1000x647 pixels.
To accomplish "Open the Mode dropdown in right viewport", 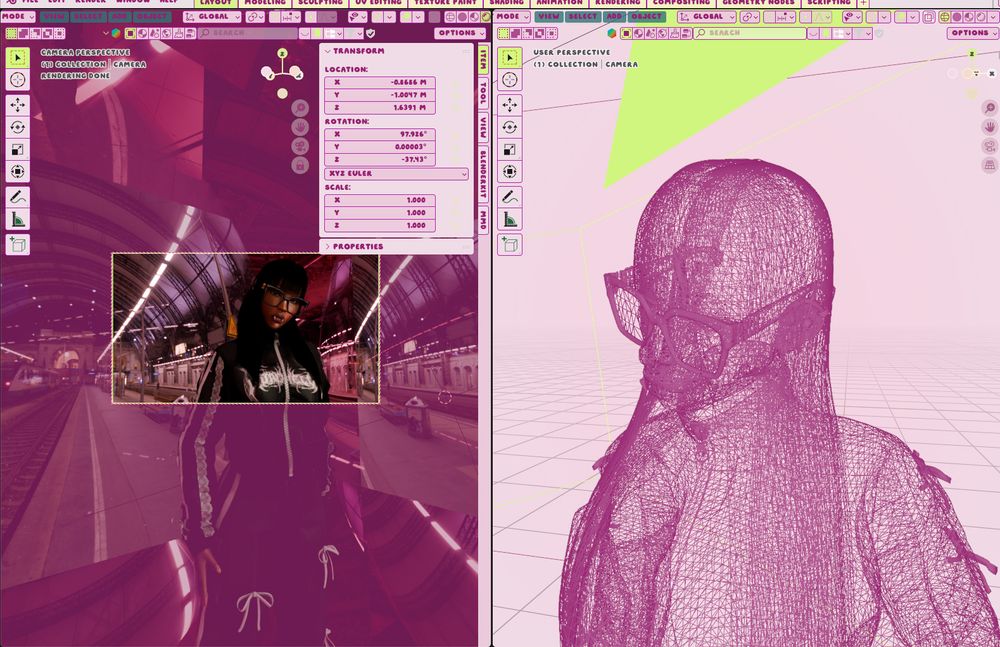I will click(x=512, y=17).
